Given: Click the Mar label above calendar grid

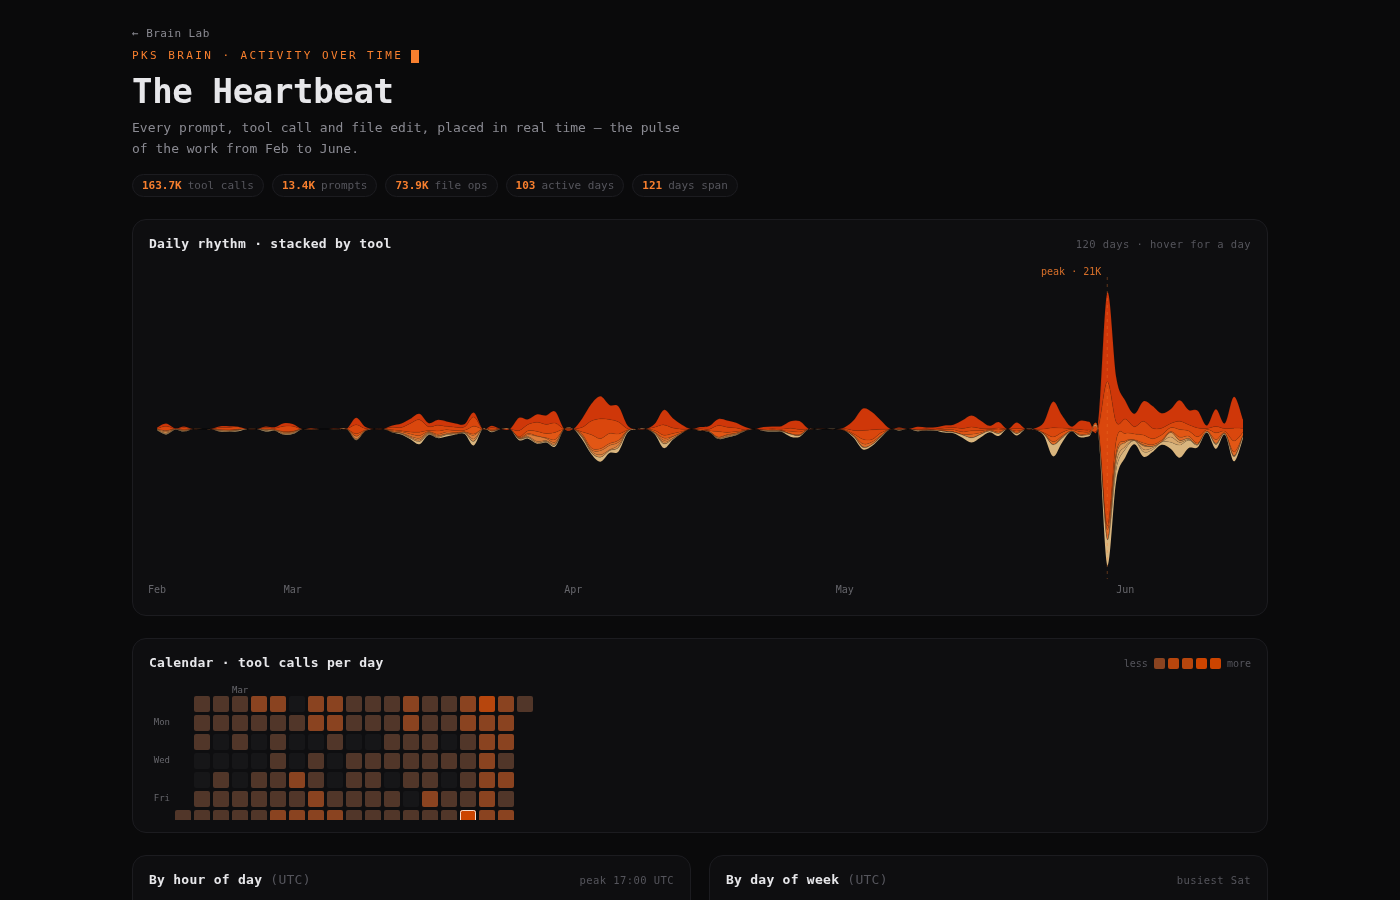Looking at the screenshot, I should click(x=240, y=689).
